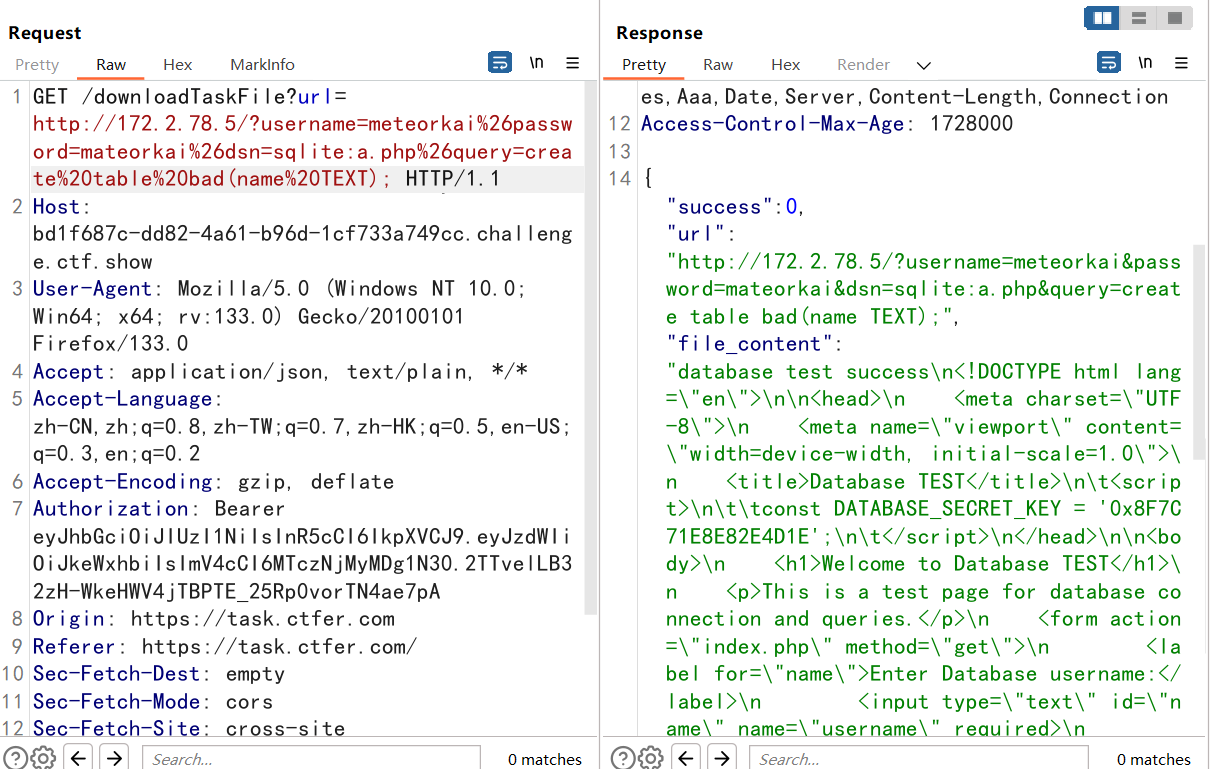Toggle show non-printable \n in Response
Viewport: 1210px width, 769px height.
point(1145,62)
